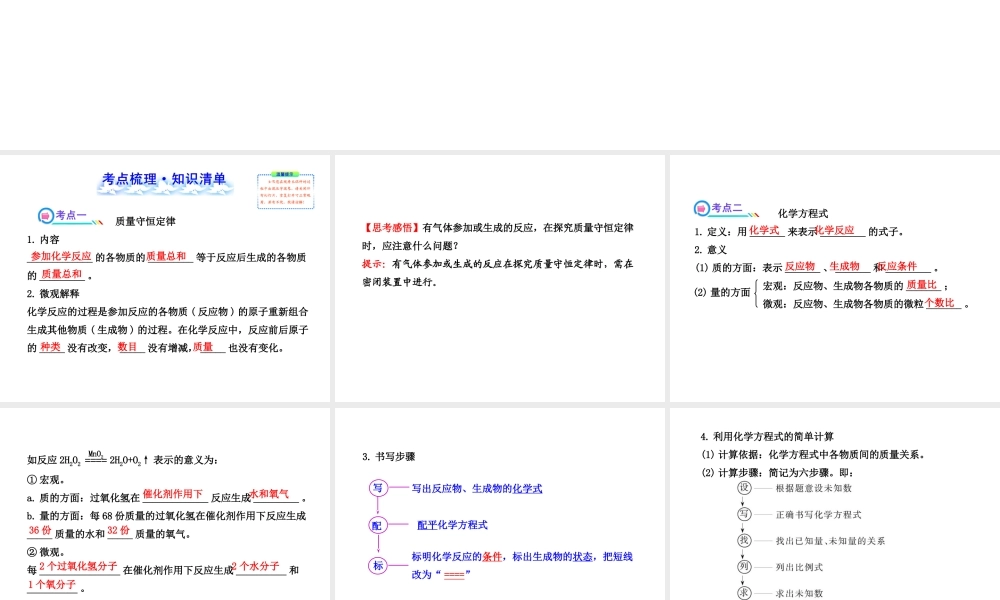Image resolution: width=1000 pixels, height=600 pixels.
Task: Click the heading 4. 利用化学方程式的简单计算
Action: pyautogui.click(x=767, y=436)
